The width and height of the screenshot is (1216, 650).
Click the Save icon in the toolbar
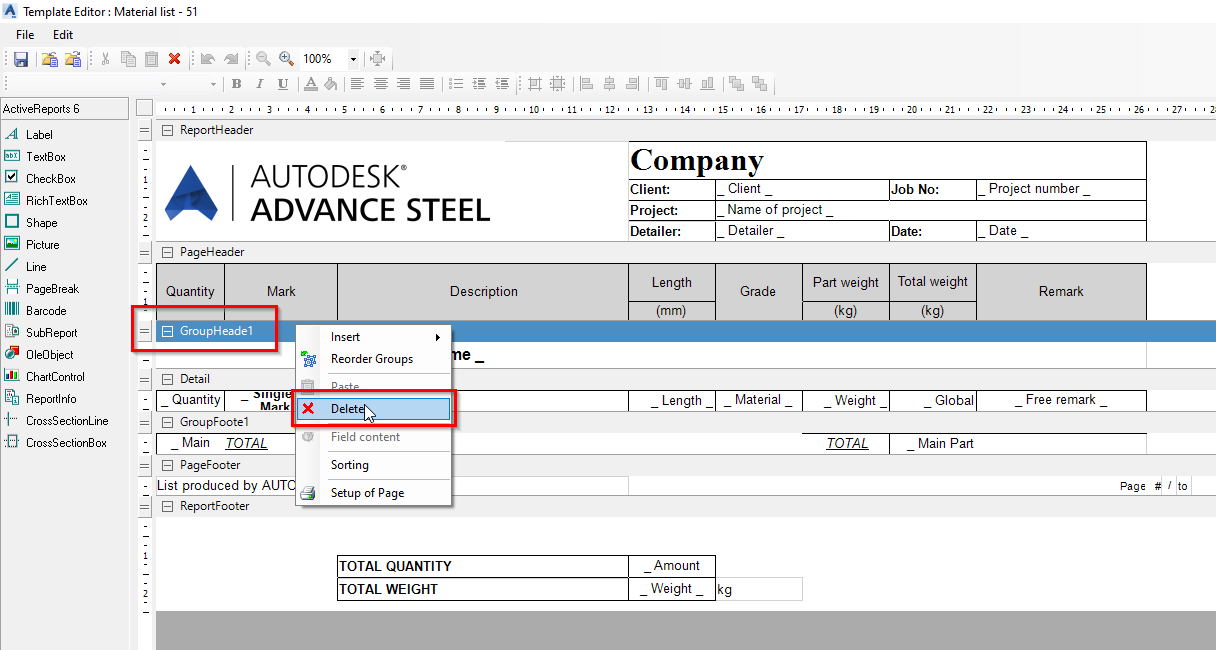20,59
